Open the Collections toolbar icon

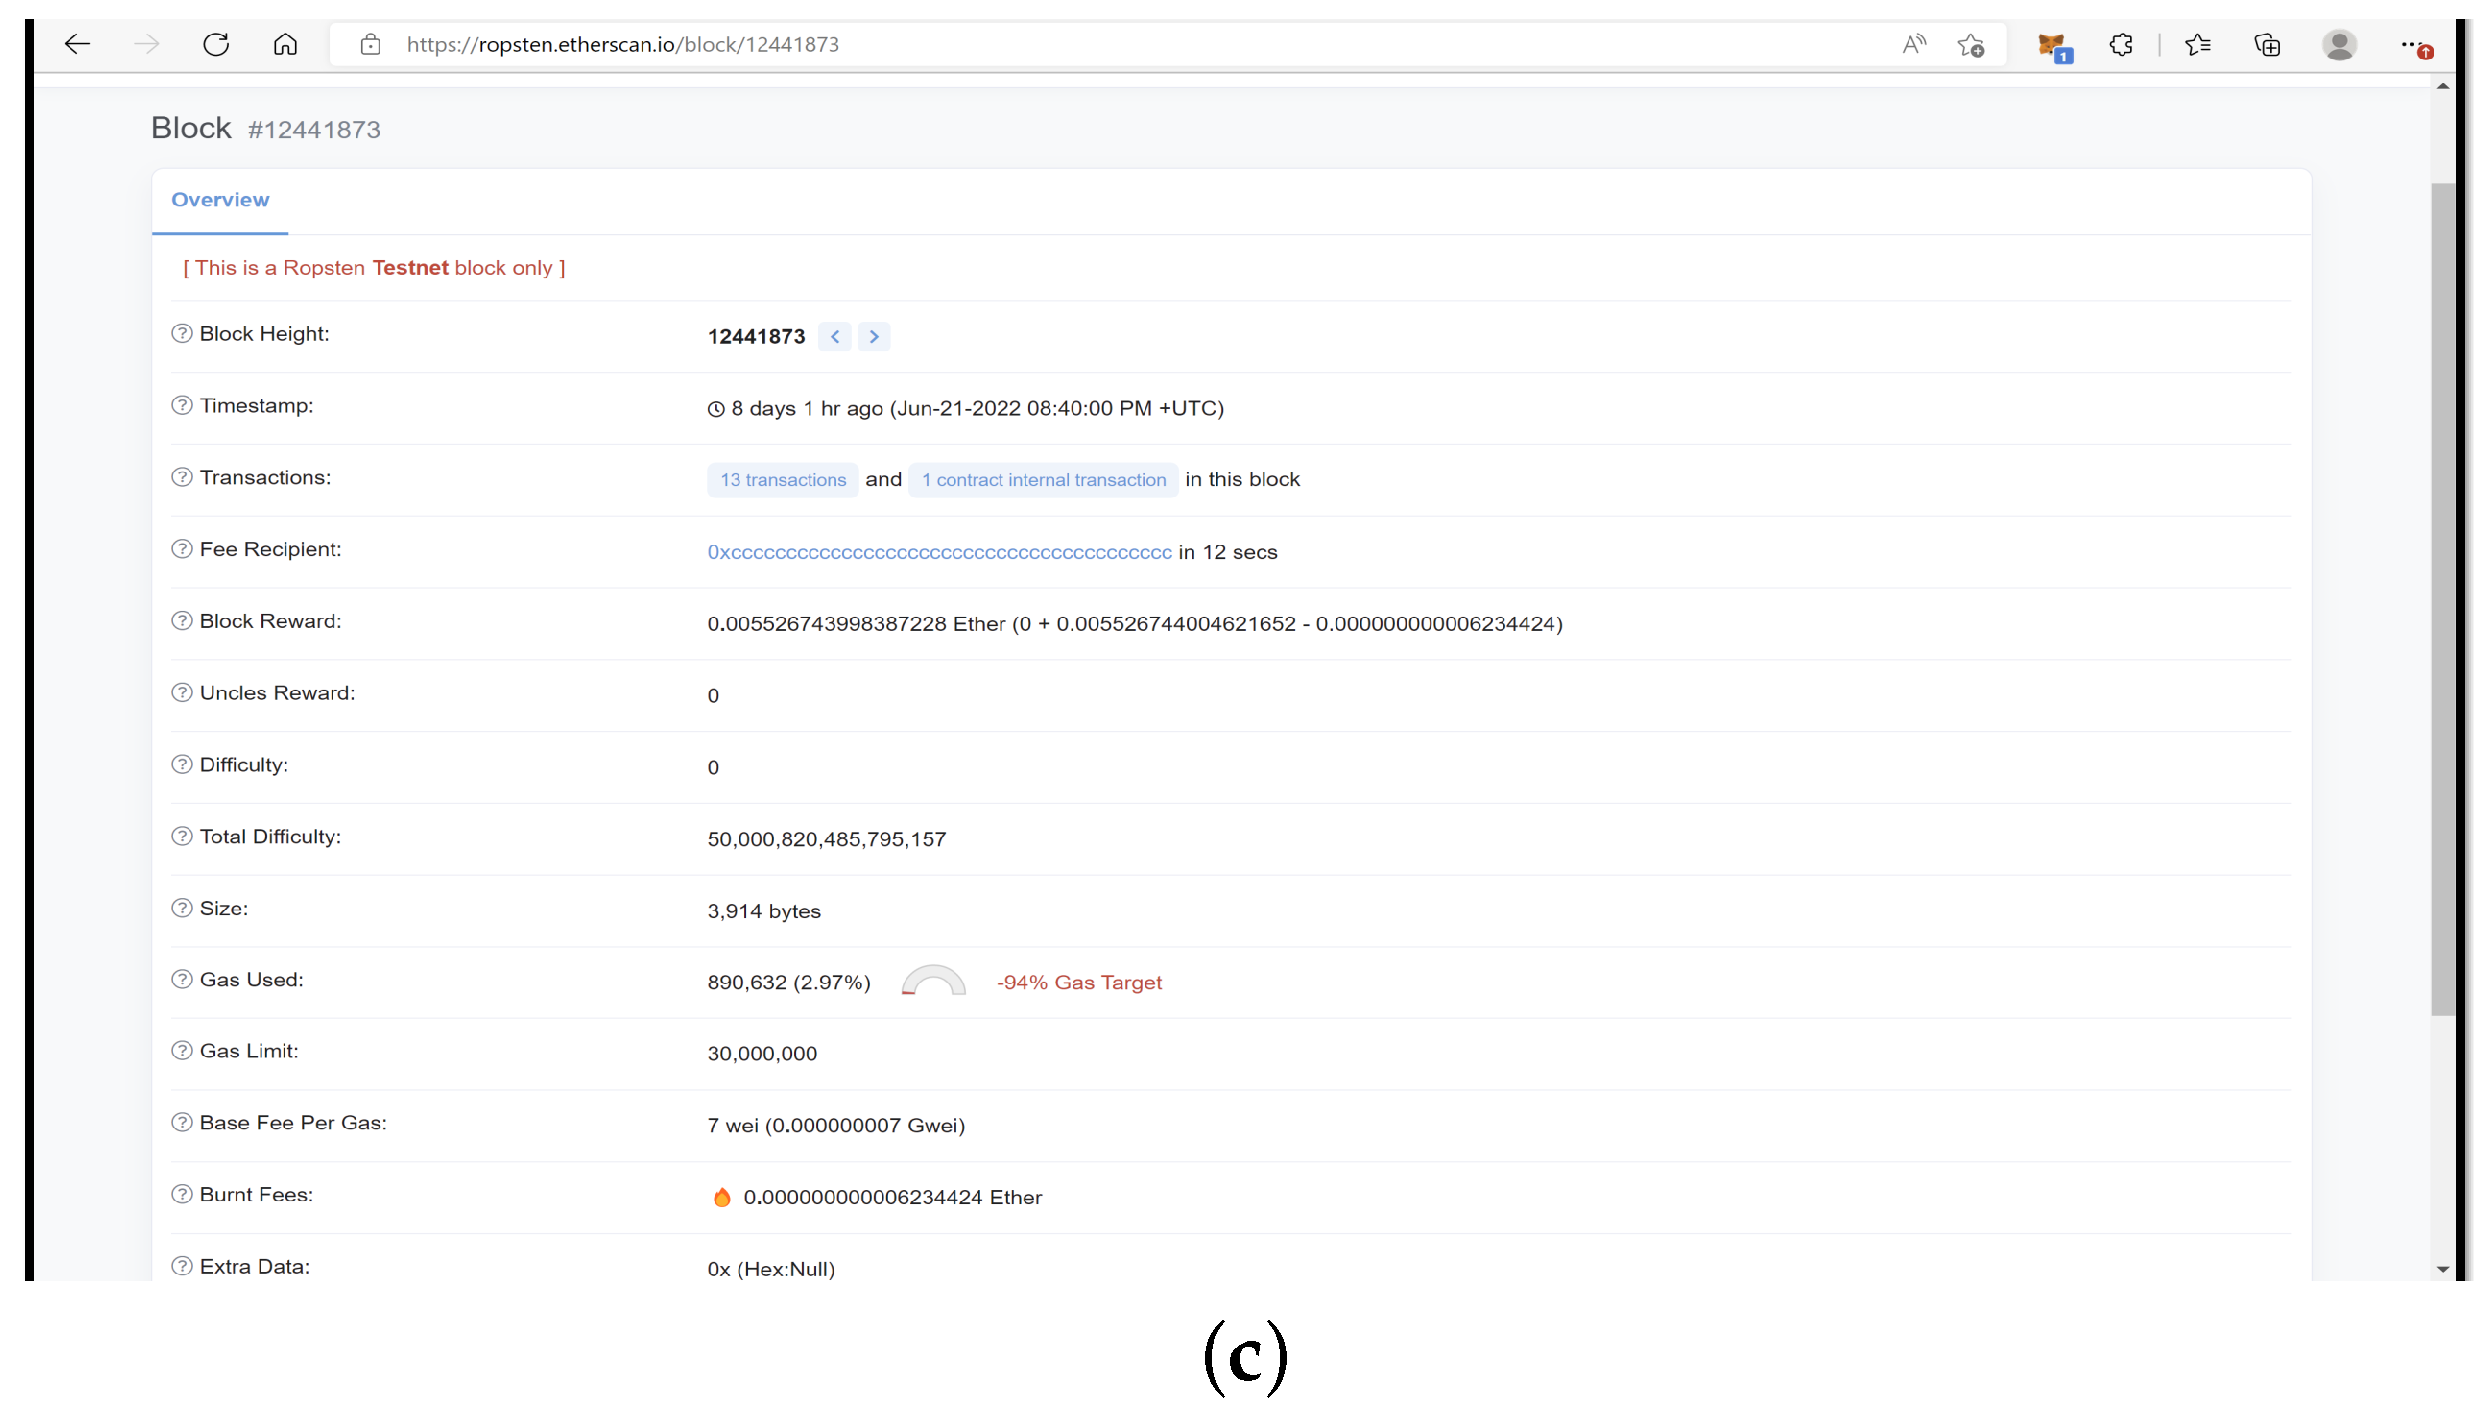[2267, 45]
